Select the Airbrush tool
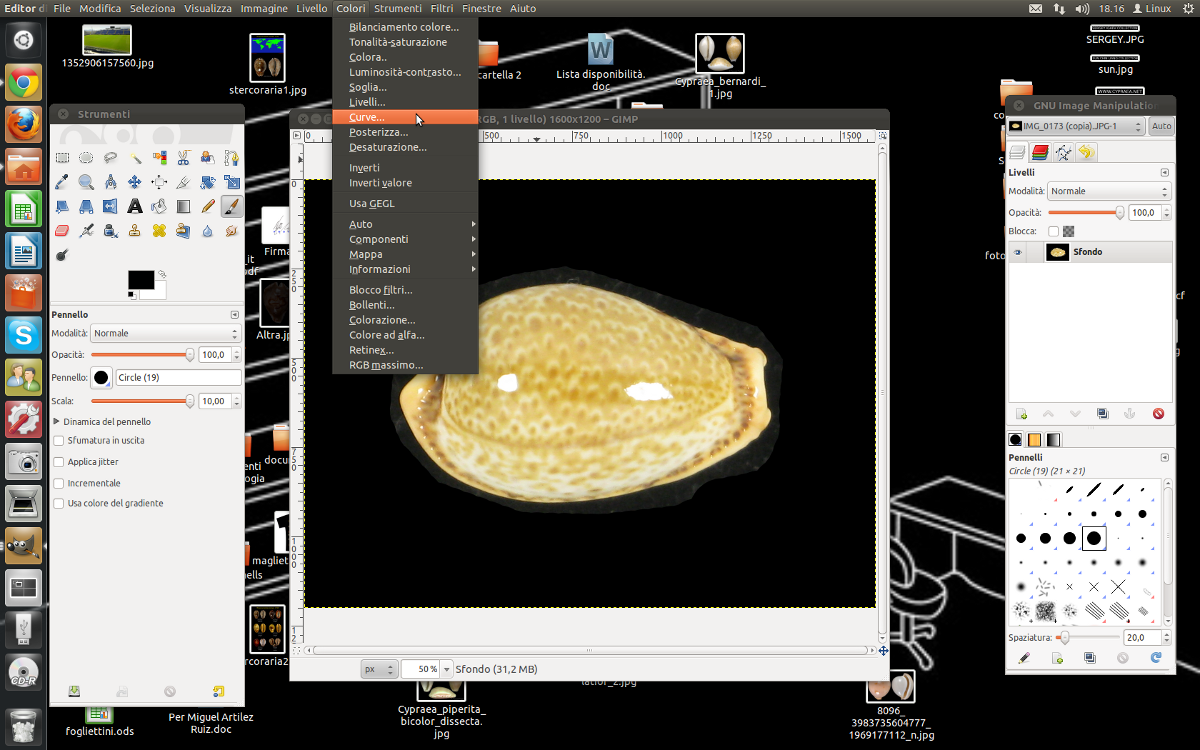The image size is (1200, 750). 86,231
